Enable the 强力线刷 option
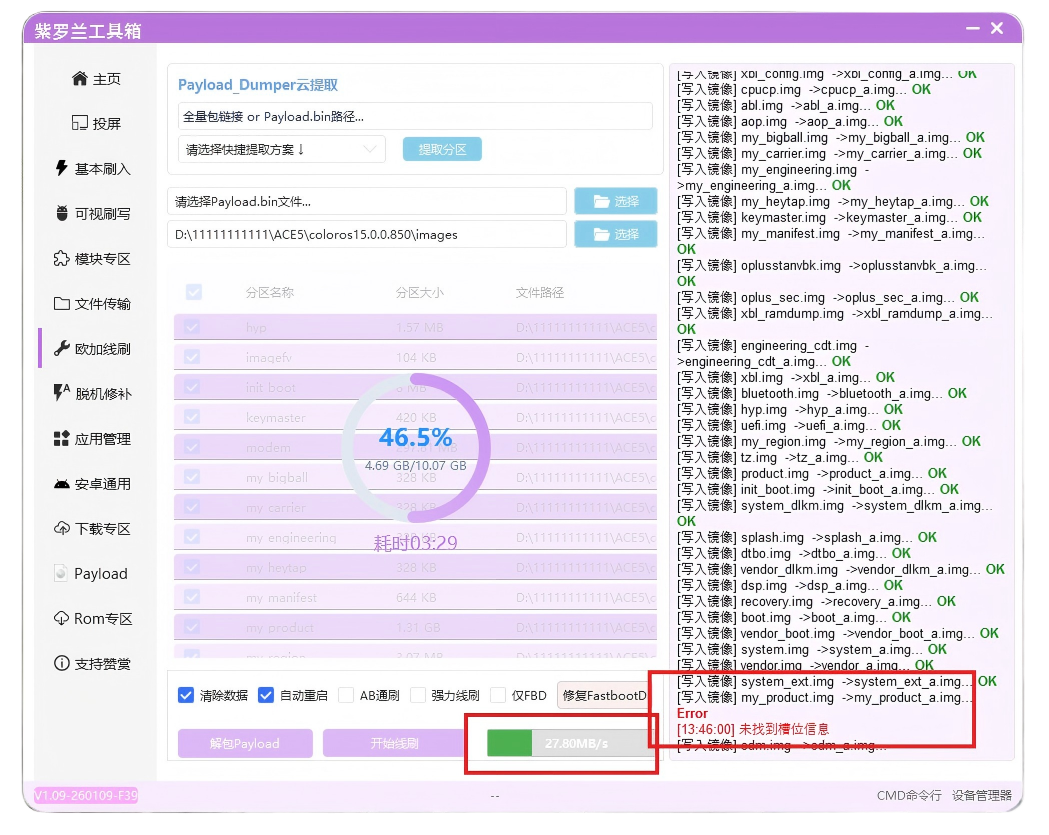 pos(418,695)
